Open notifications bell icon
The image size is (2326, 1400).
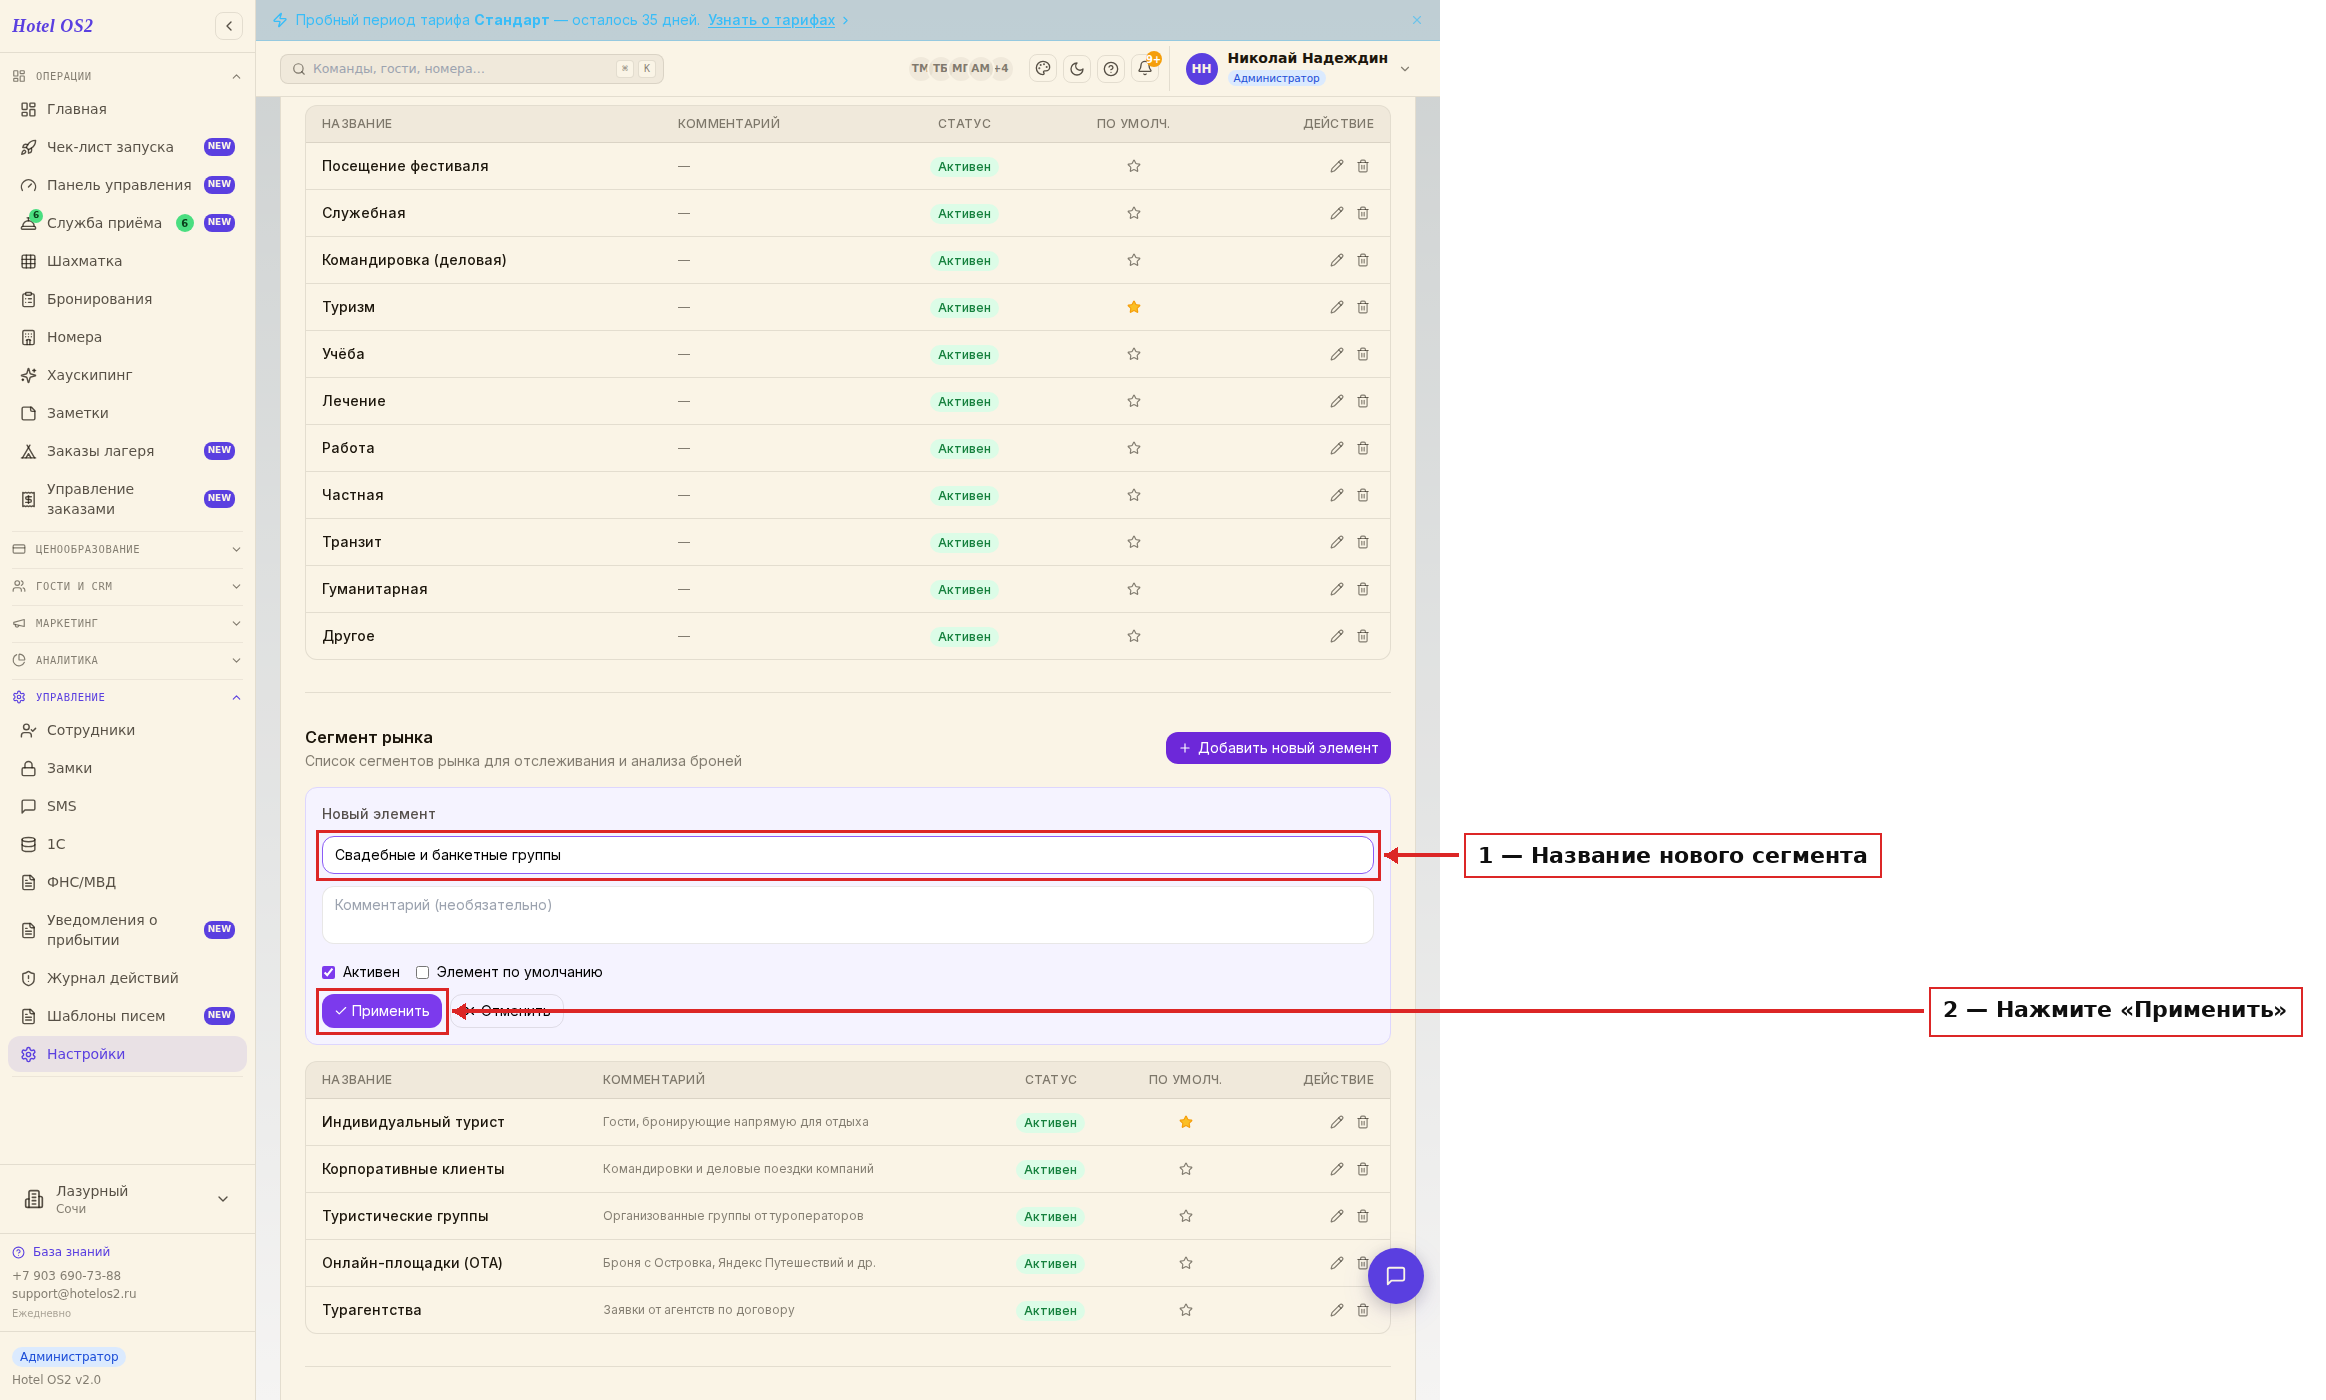click(x=1145, y=69)
